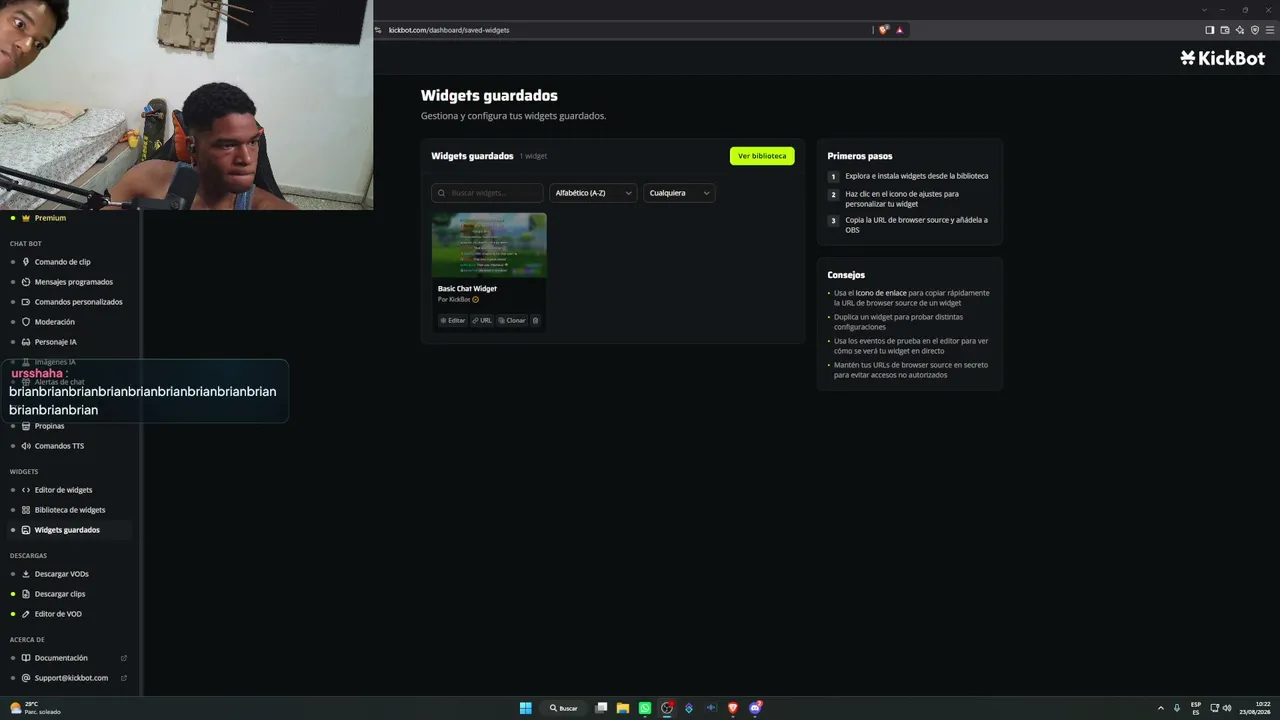Open Propinas in the sidebar

68,426
